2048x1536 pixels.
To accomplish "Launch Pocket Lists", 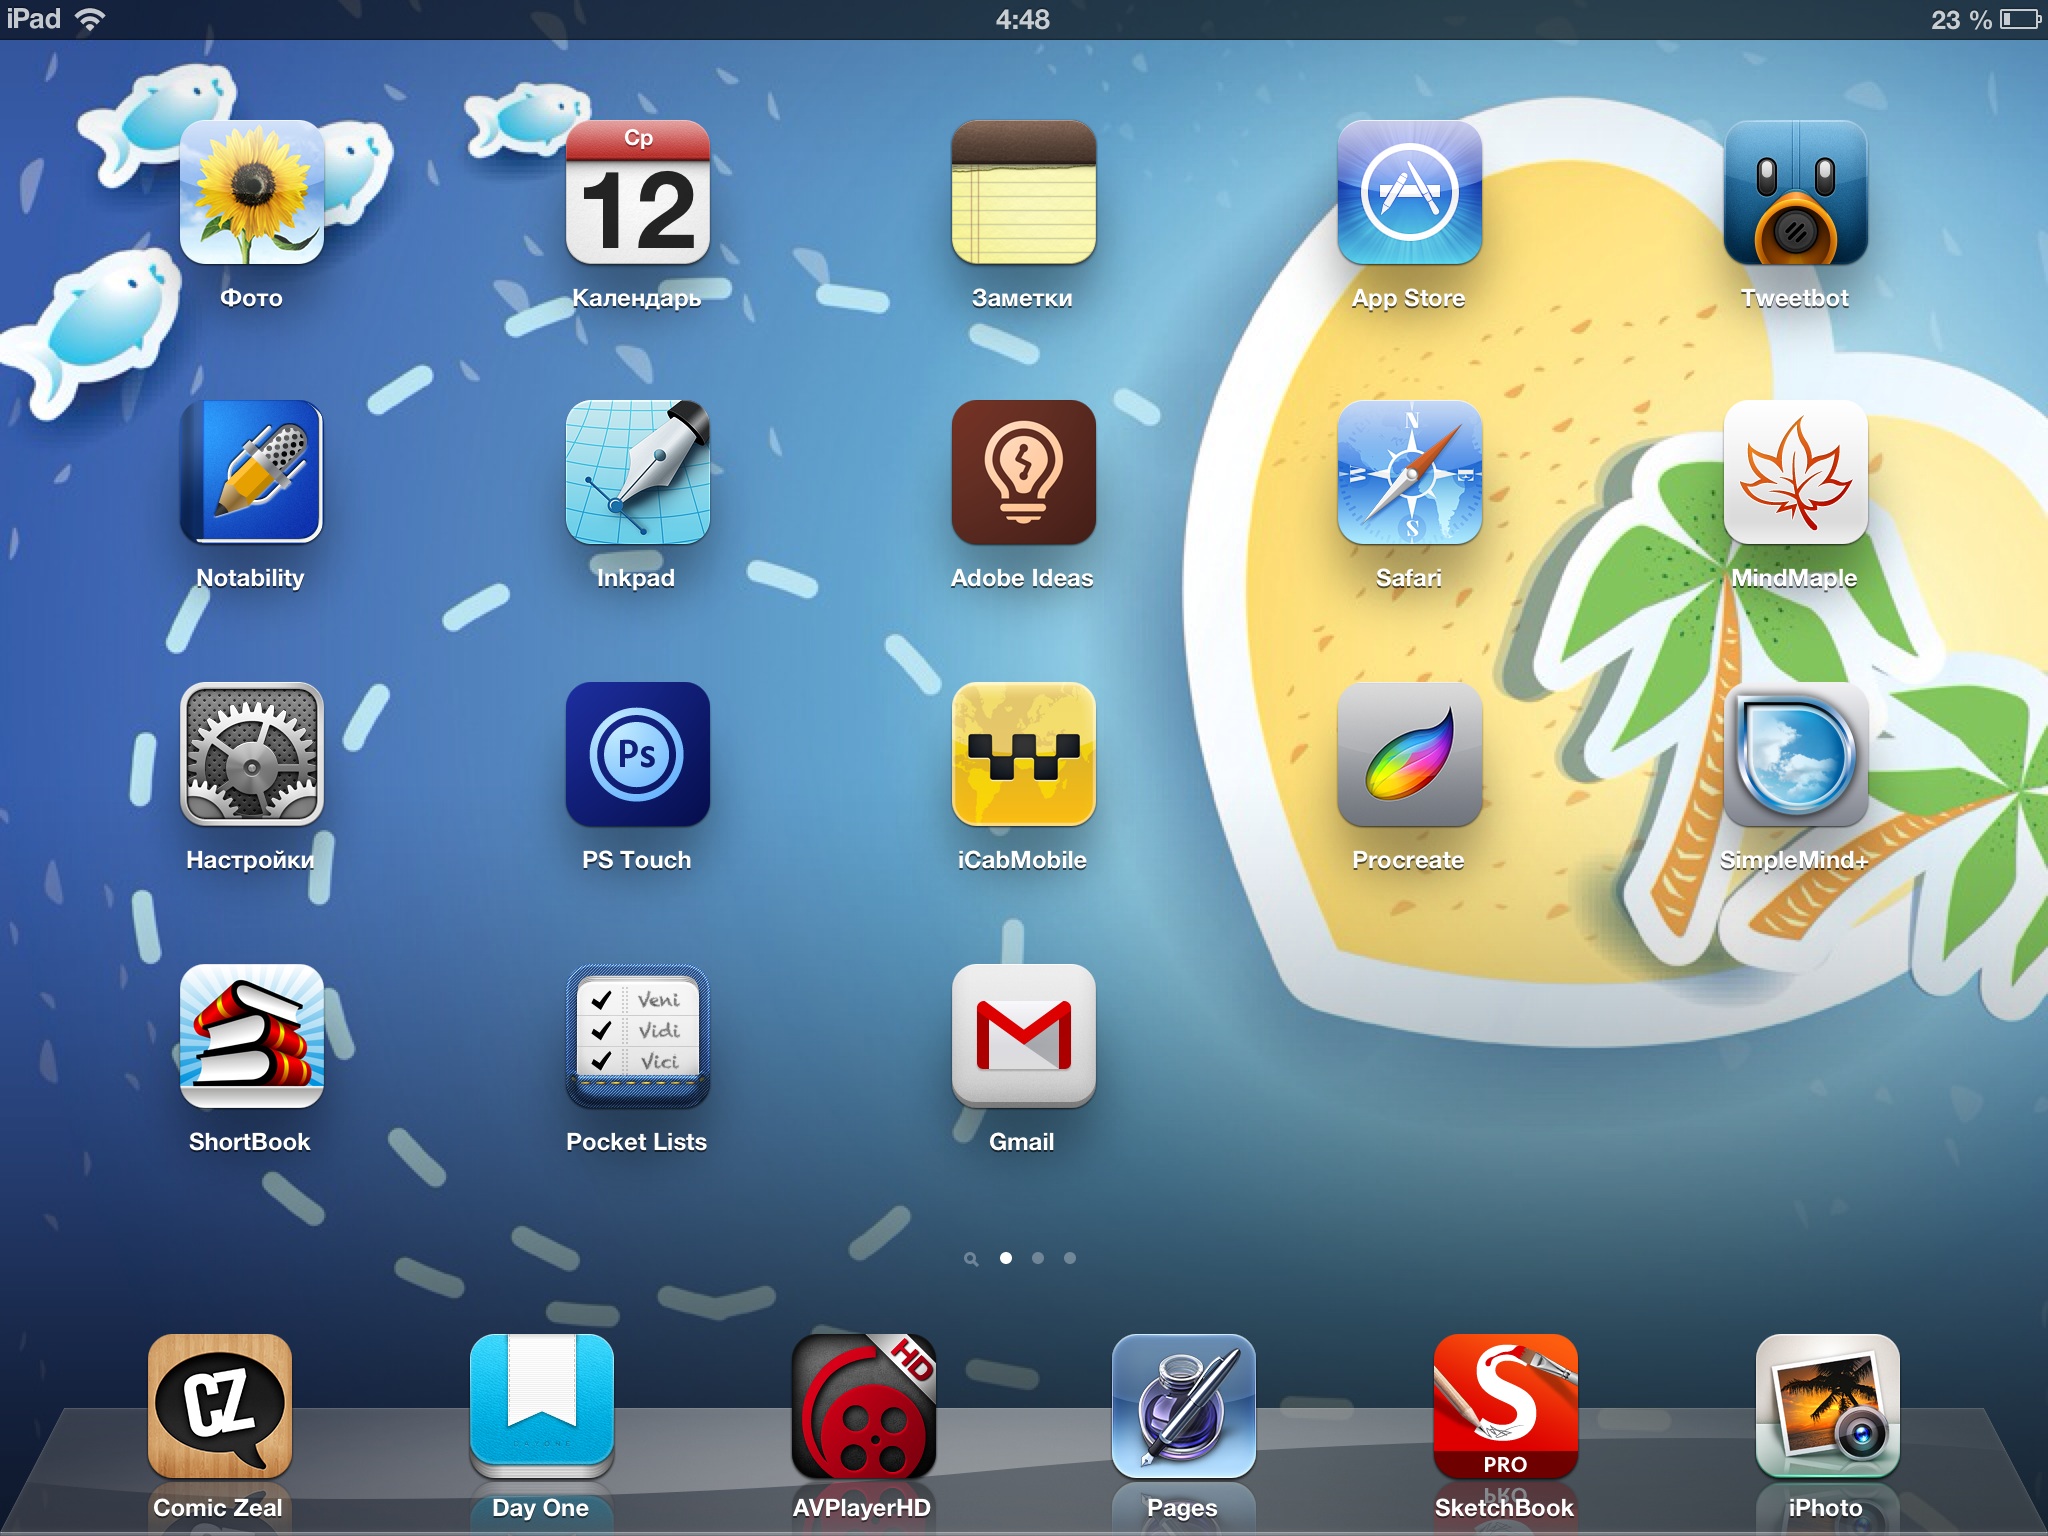I will (638, 1036).
